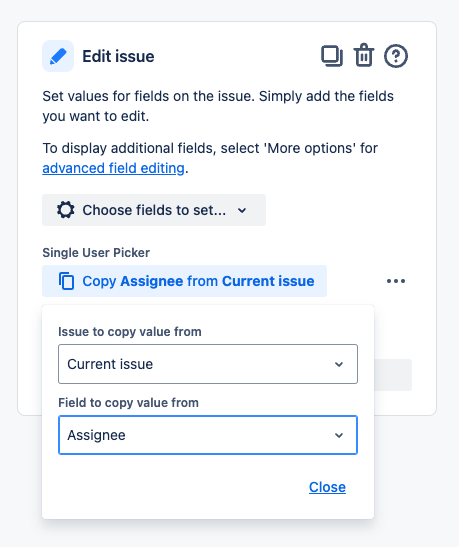Click the chevron arrow in Assignee field

point(339,435)
